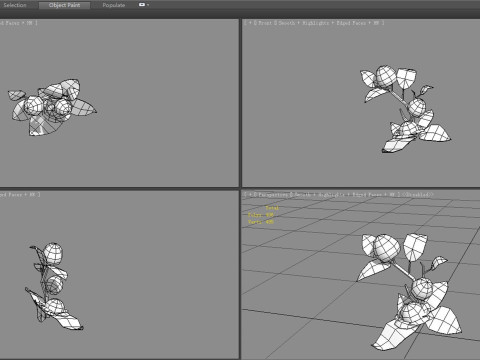The image size is (480, 360).
Task: Open the Selection ribbon tab
Action: point(15,5)
